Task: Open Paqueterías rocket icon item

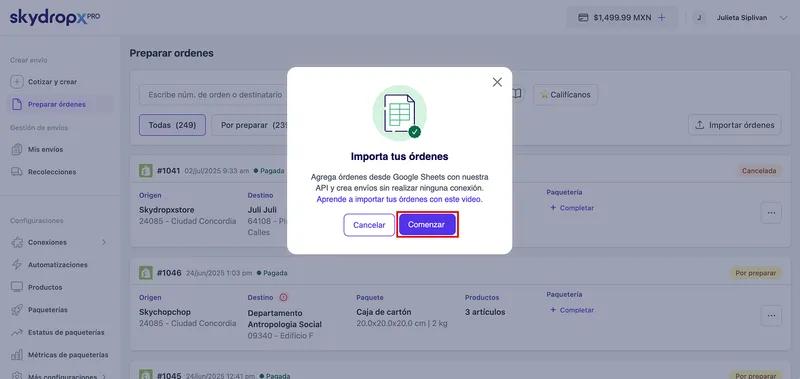Action: pos(47,310)
